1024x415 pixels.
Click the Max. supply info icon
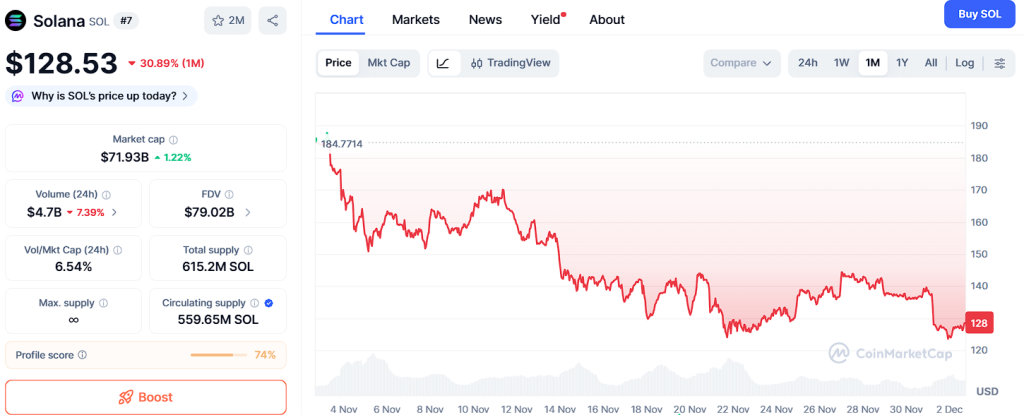pyautogui.click(x=104, y=302)
